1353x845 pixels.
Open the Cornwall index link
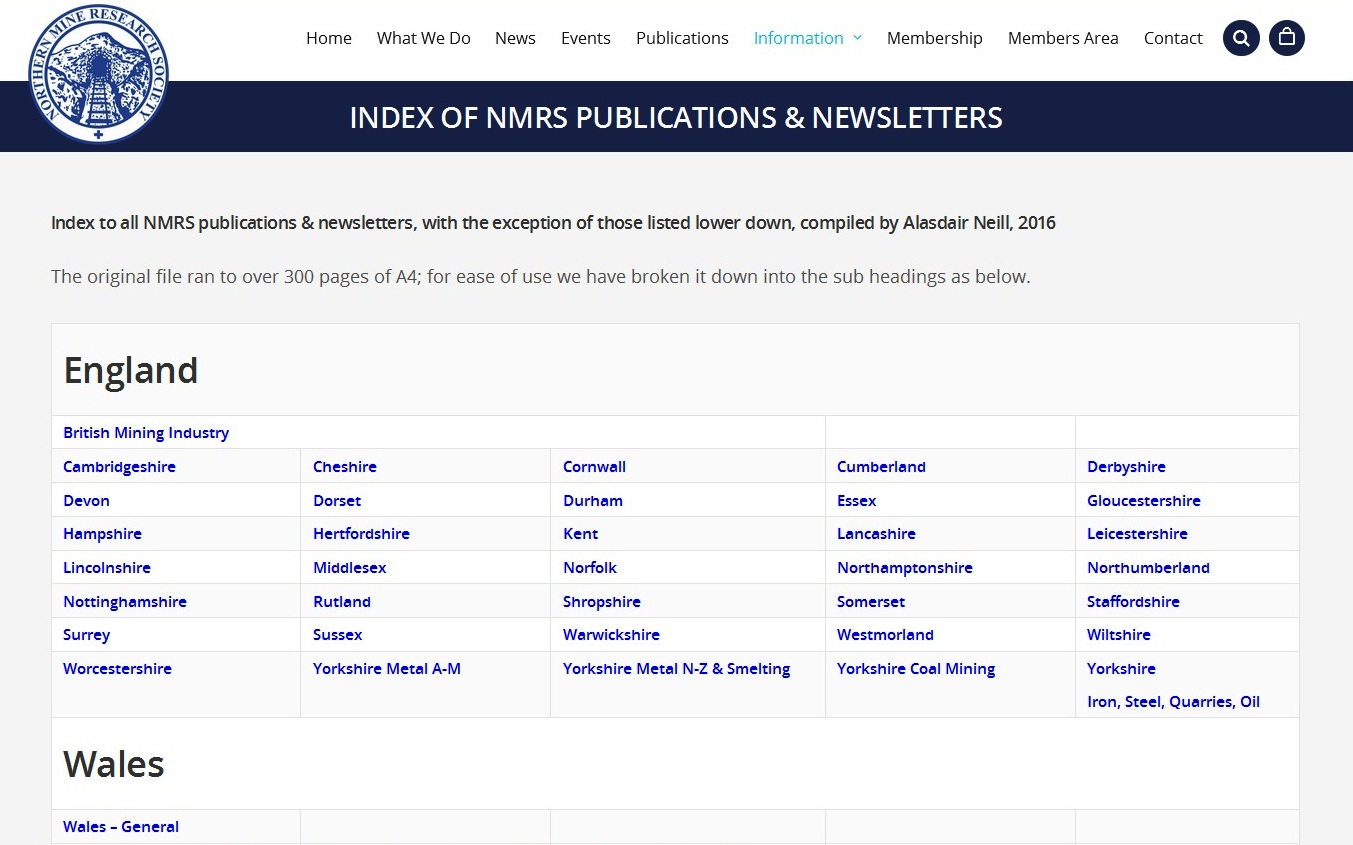pyautogui.click(x=594, y=467)
